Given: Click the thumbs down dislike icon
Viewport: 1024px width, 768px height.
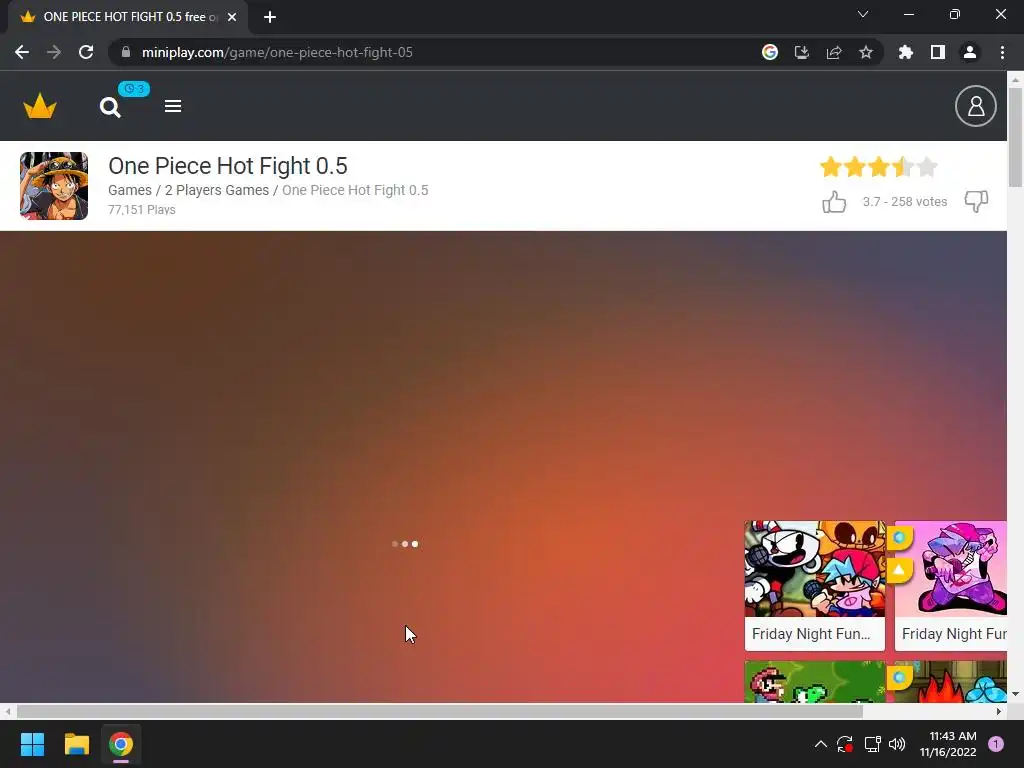Looking at the screenshot, I should click(976, 201).
